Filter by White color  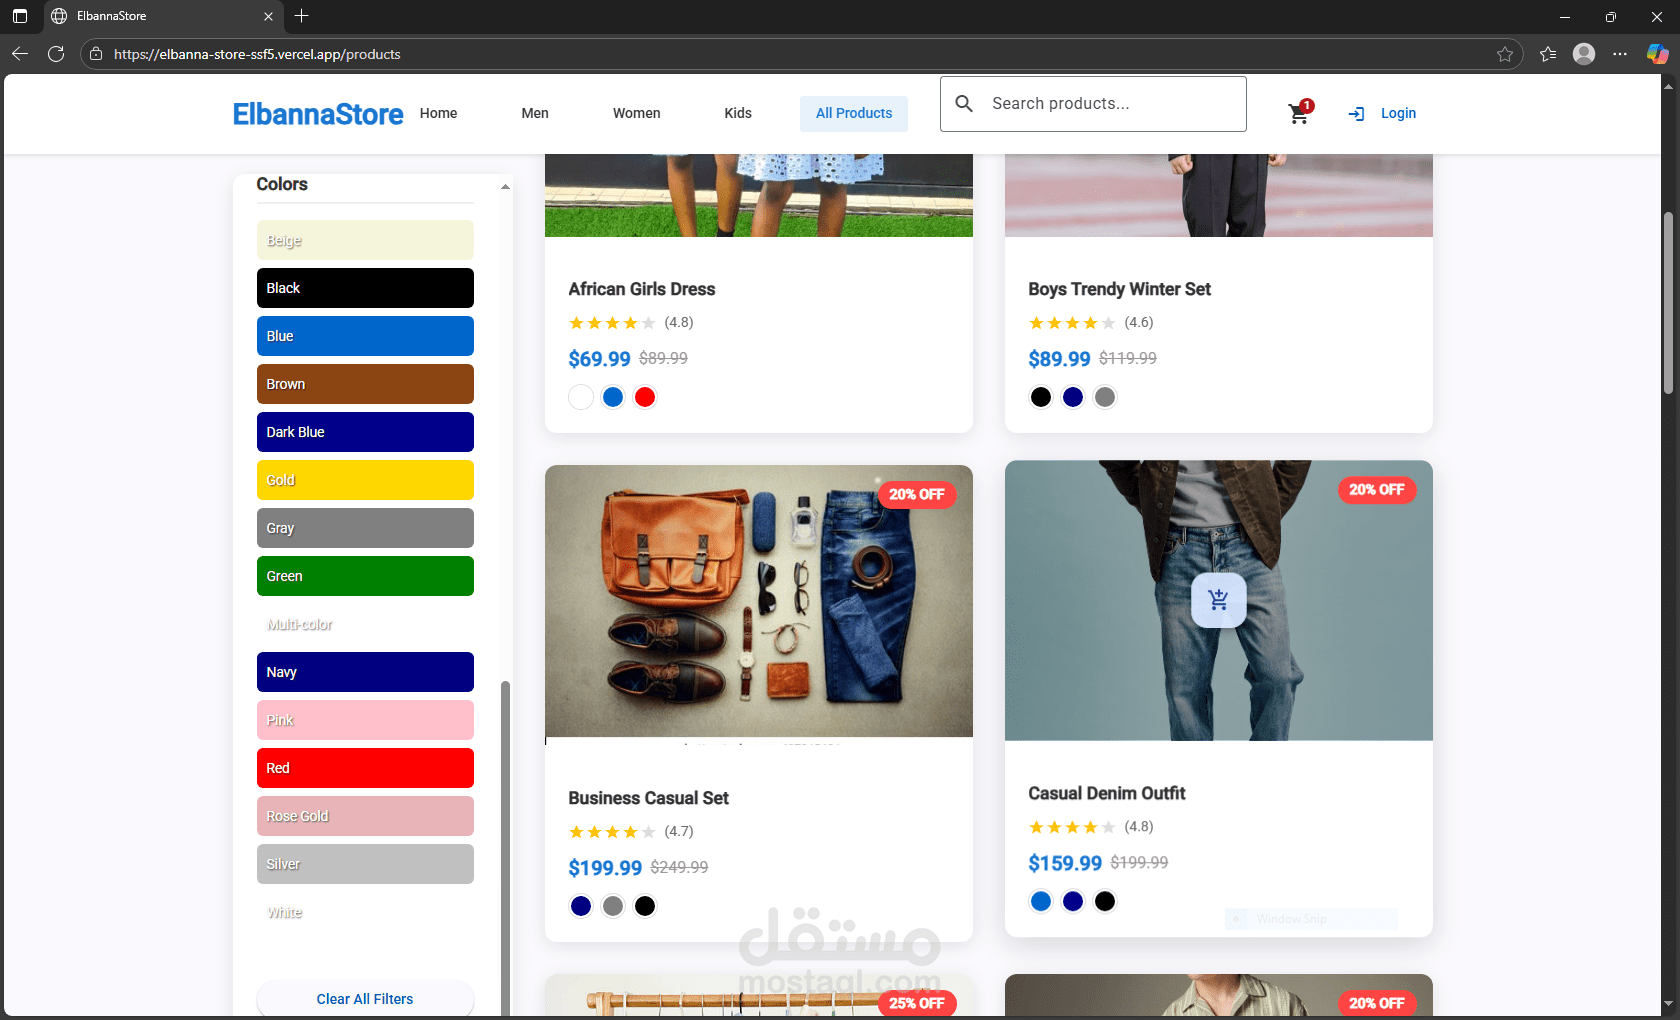click(365, 912)
